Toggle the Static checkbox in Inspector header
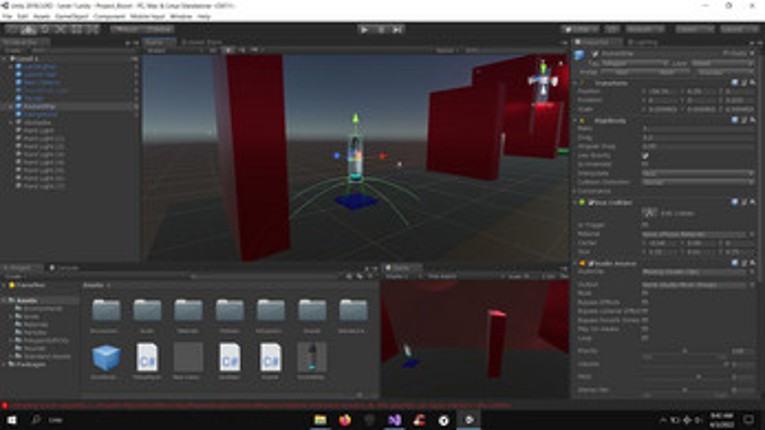The image size is (765, 430). [x=725, y=53]
